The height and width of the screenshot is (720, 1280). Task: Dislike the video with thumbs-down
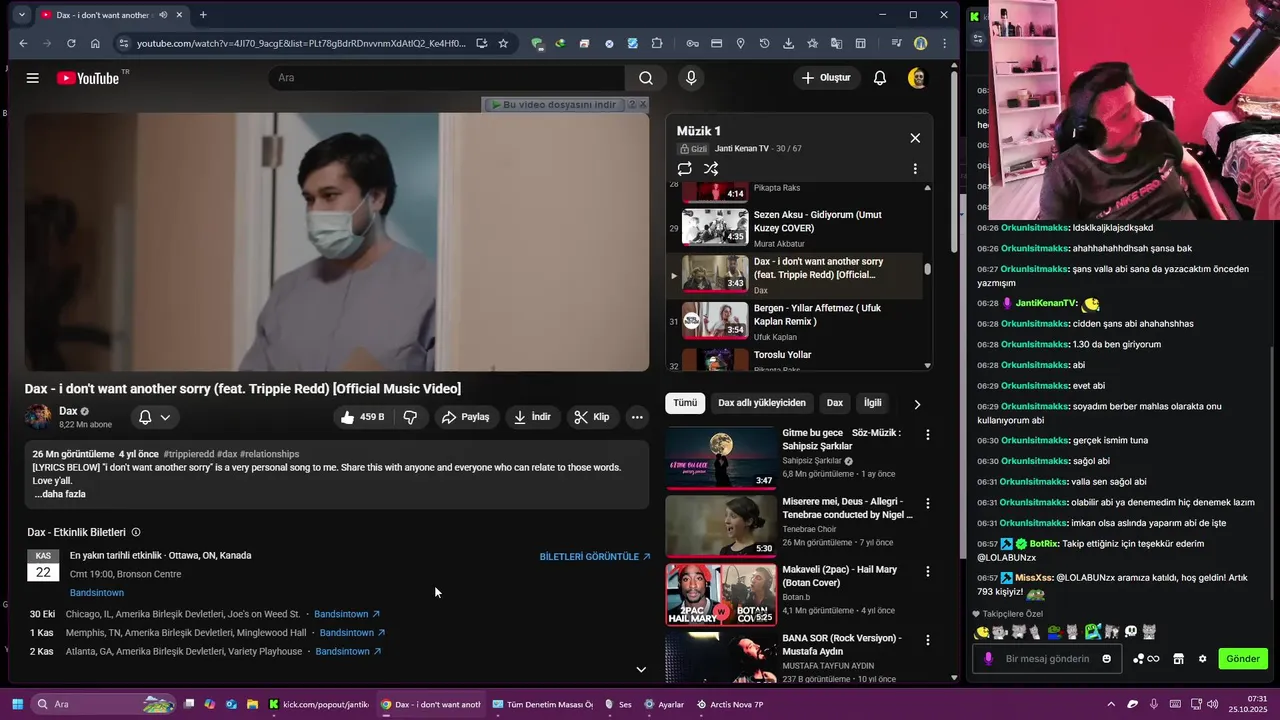pyautogui.click(x=410, y=417)
